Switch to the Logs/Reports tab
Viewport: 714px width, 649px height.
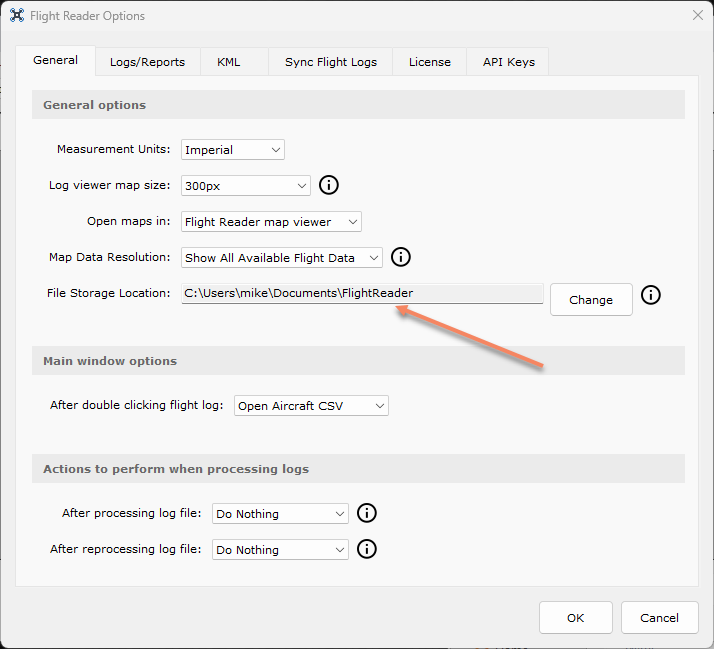147,62
